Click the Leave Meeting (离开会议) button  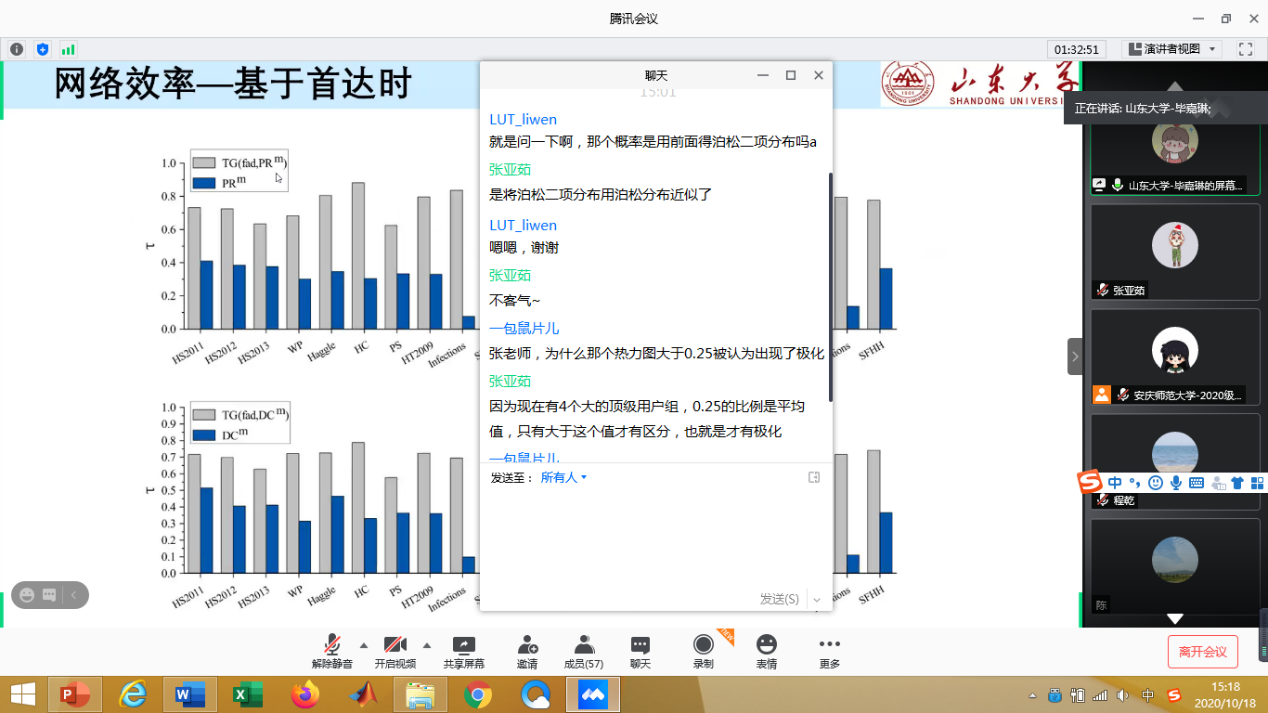coord(1202,652)
